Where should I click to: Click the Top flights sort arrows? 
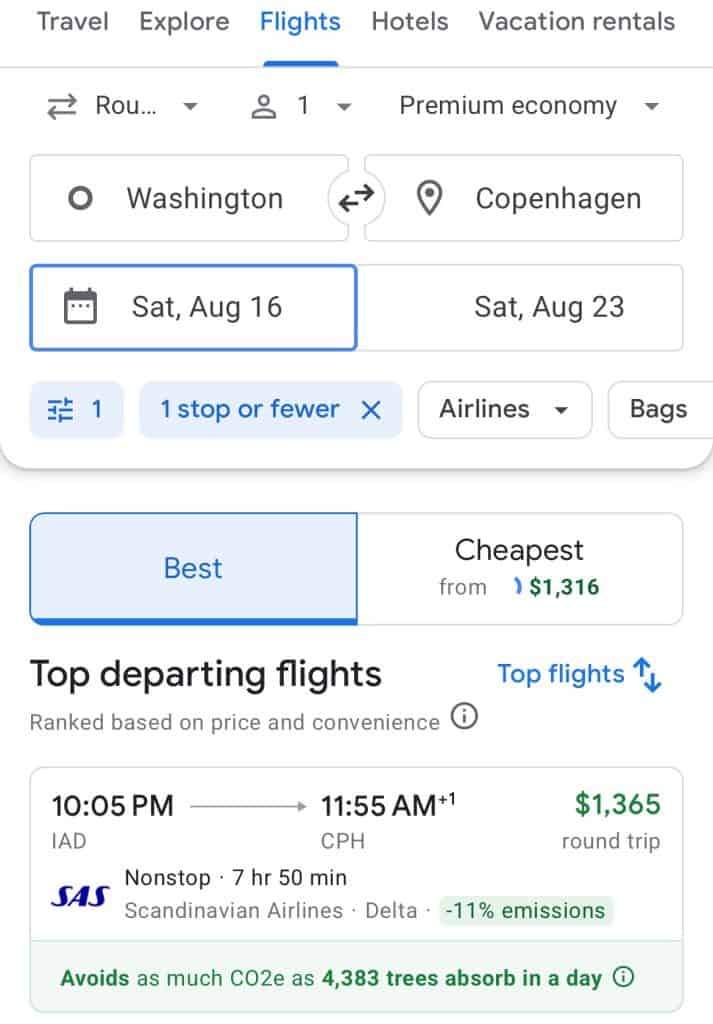click(649, 675)
